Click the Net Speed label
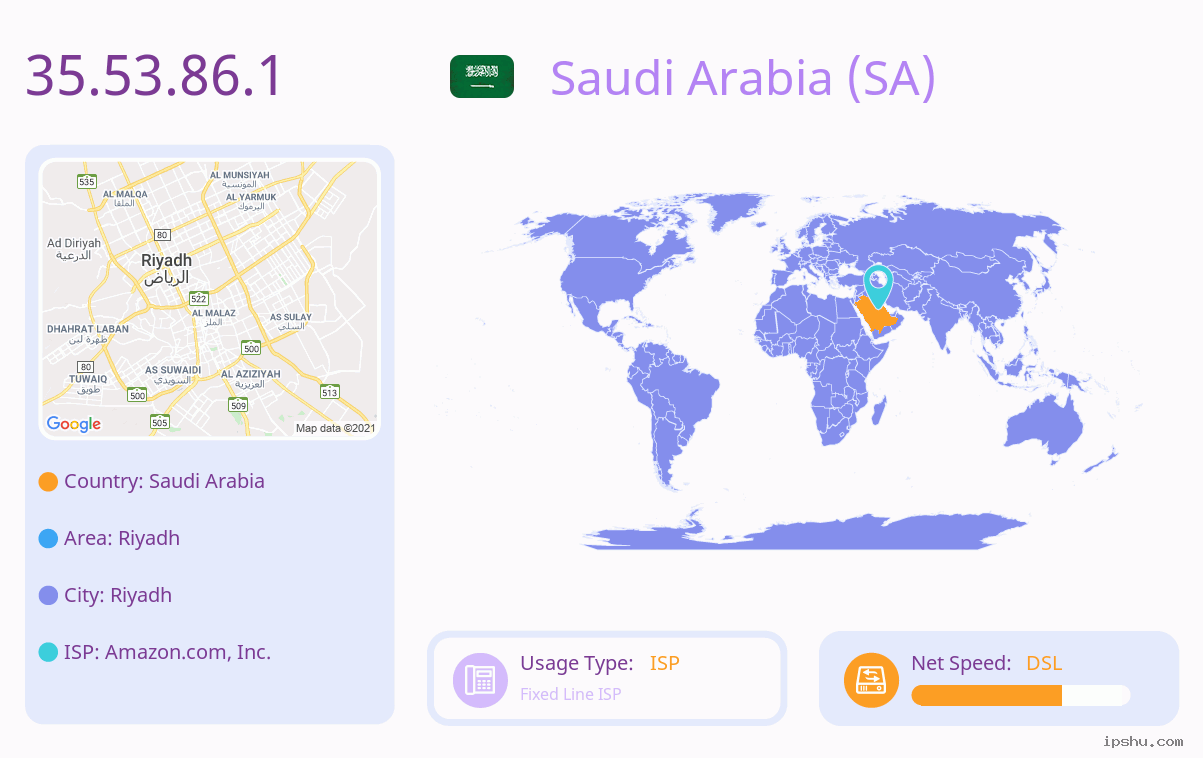Viewport: 1203px width, 758px height. coord(961,663)
